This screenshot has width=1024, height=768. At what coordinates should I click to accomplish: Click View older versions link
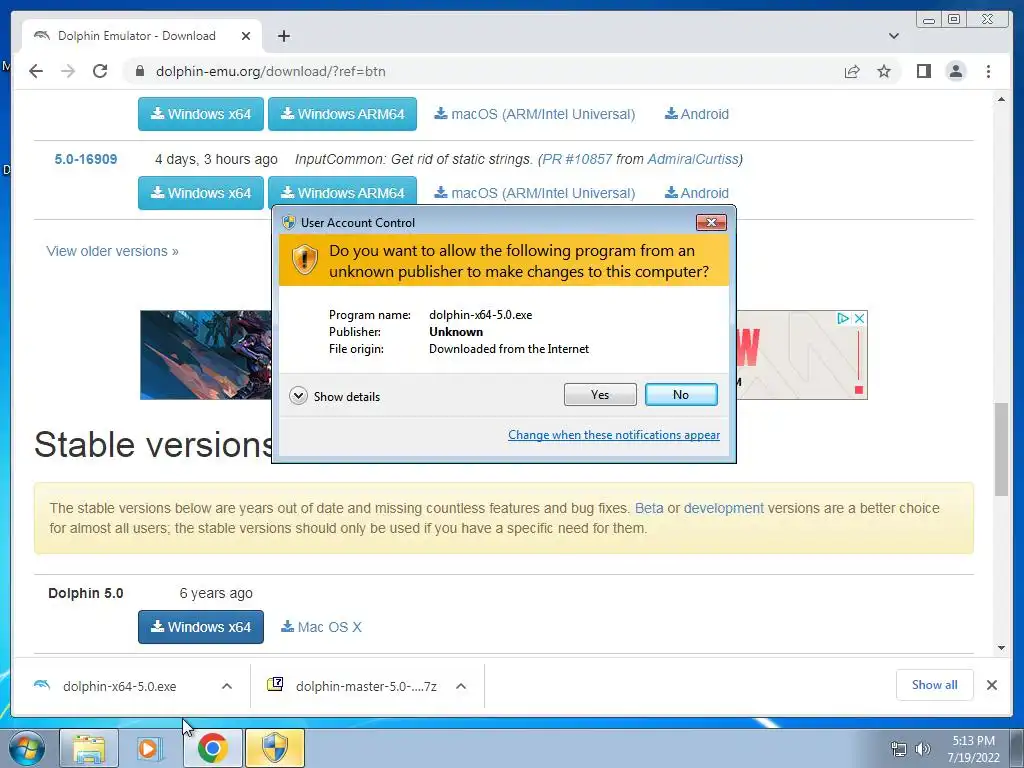(x=112, y=251)
